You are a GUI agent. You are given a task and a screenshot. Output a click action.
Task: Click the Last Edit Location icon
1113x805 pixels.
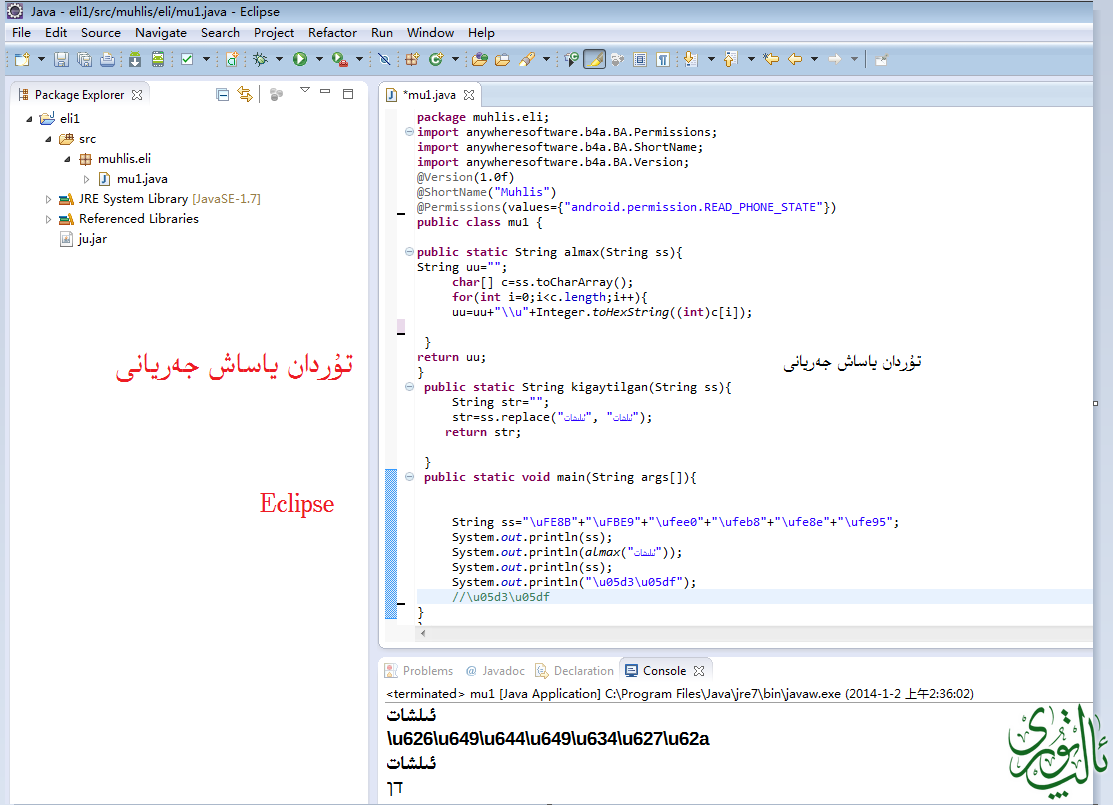point(771,60)
